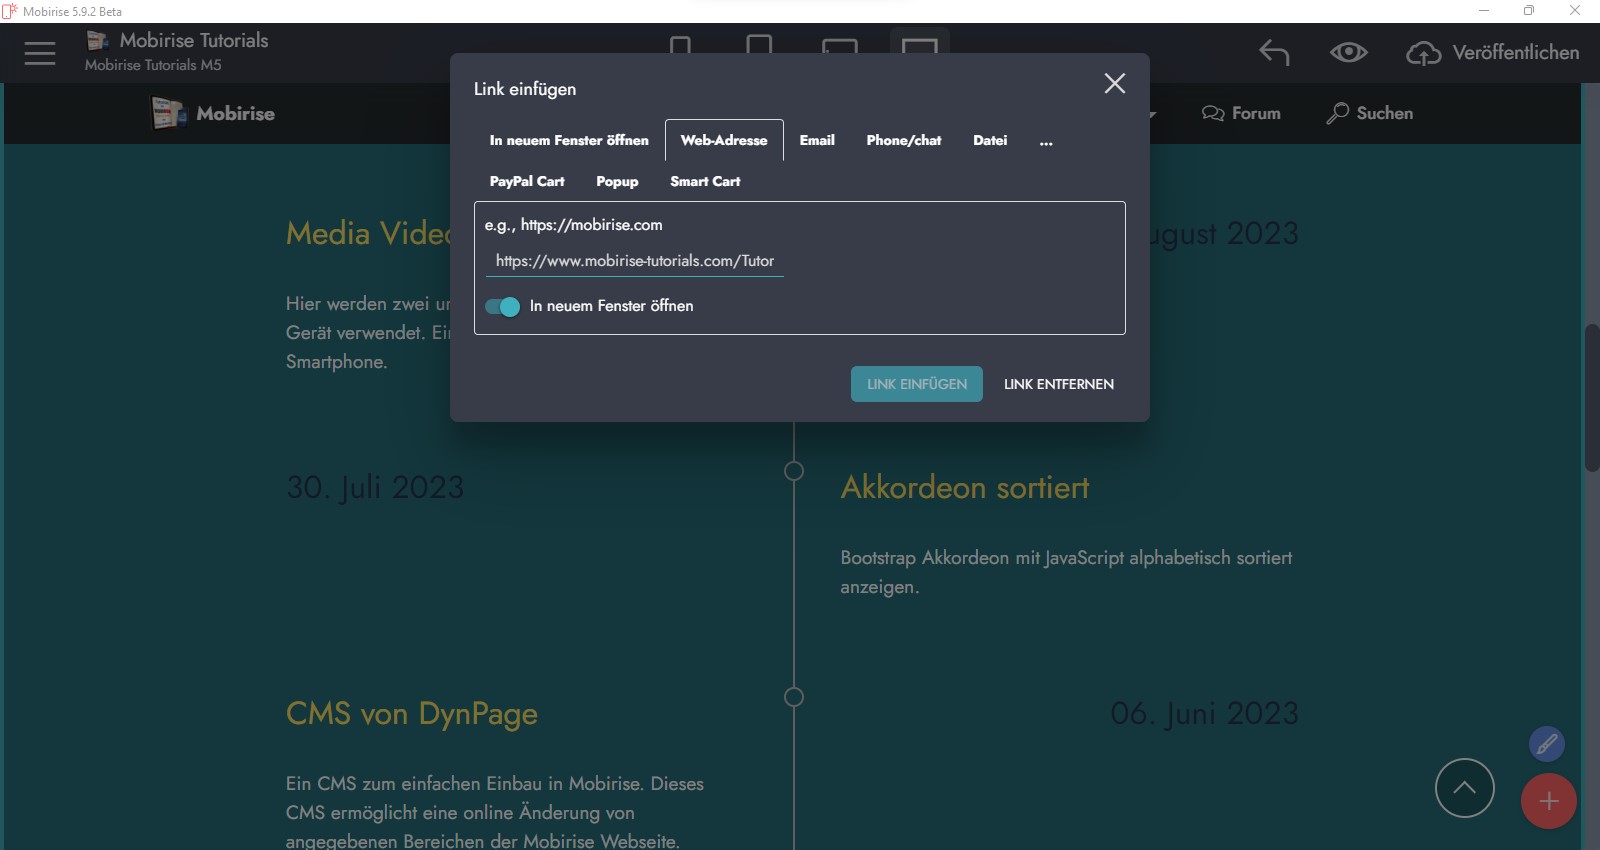Open the ellipsis more-options tab
The width and height of the screenshot is (1600, 850).
click(x=1046, y=141)
